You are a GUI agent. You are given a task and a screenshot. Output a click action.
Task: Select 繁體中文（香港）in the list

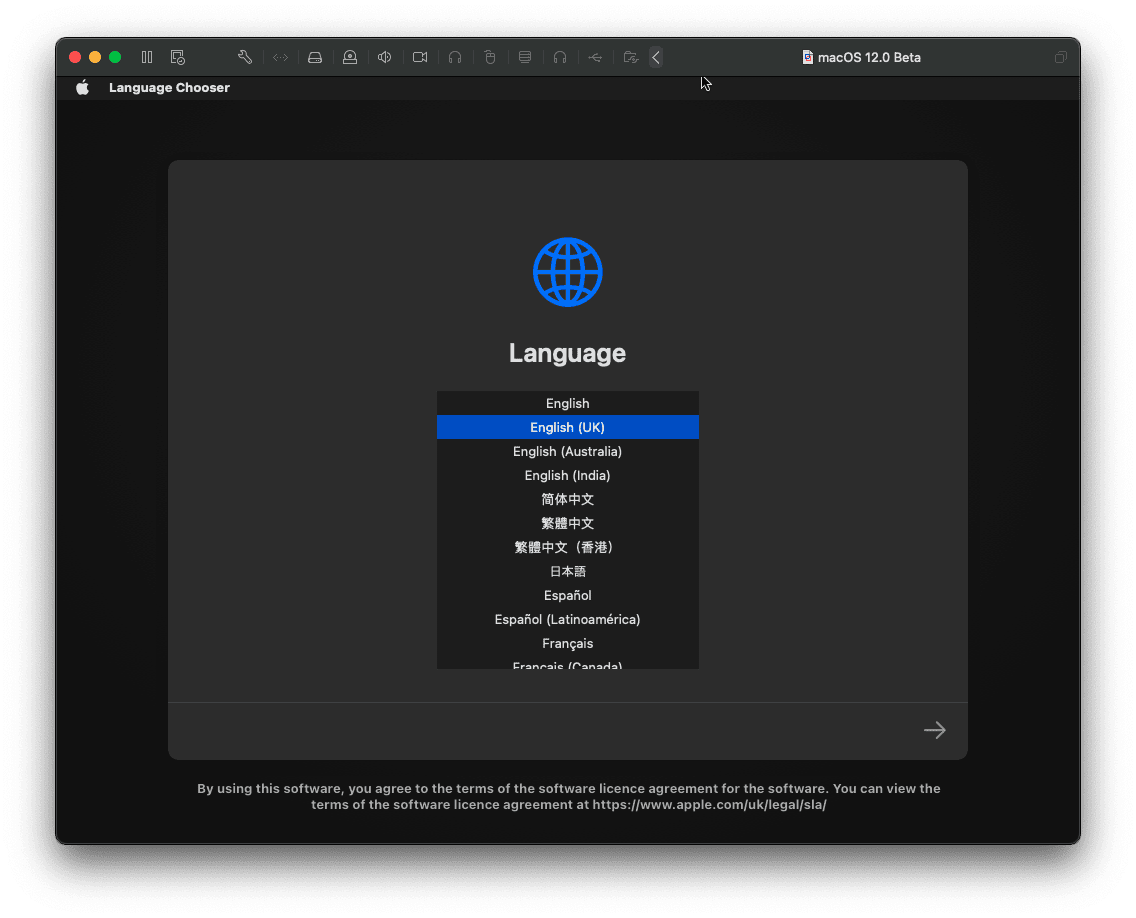[x=568, y=547]
